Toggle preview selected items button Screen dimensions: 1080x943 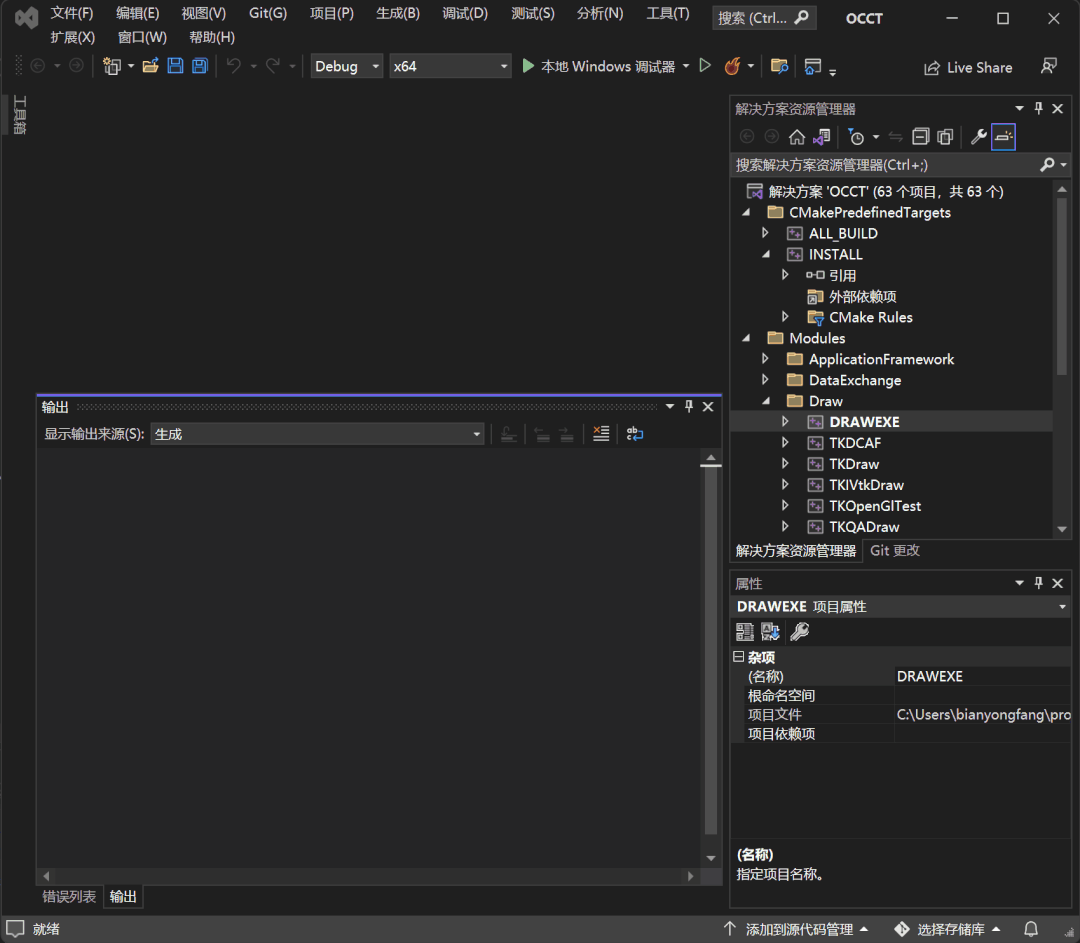(1003, 137)
